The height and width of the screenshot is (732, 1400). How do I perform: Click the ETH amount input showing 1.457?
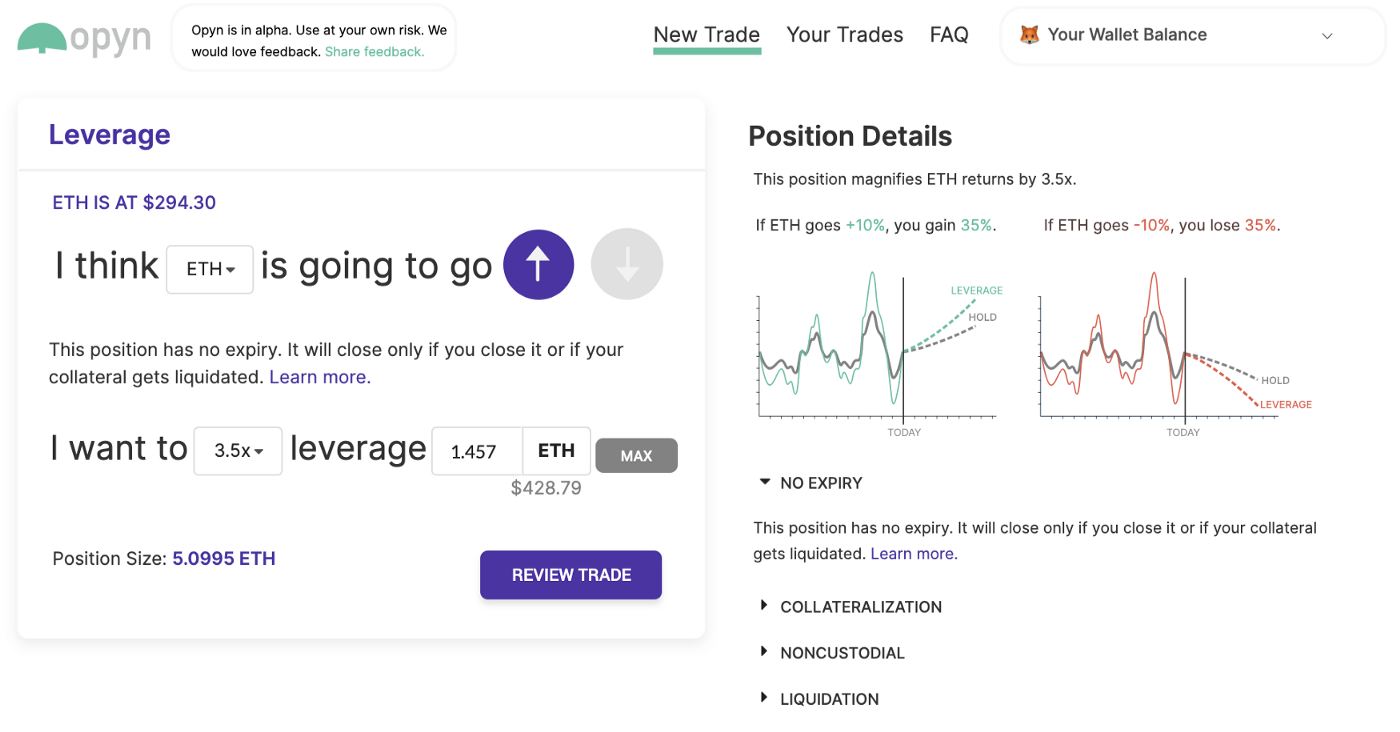tap(477, 451)
